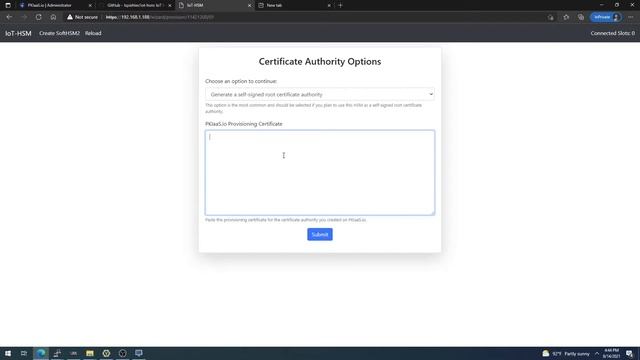The width and height of the screenshot is (640, 360).
Task: Open the Windows Start menu
Action: pyautogui.click(x=8, y=353)
